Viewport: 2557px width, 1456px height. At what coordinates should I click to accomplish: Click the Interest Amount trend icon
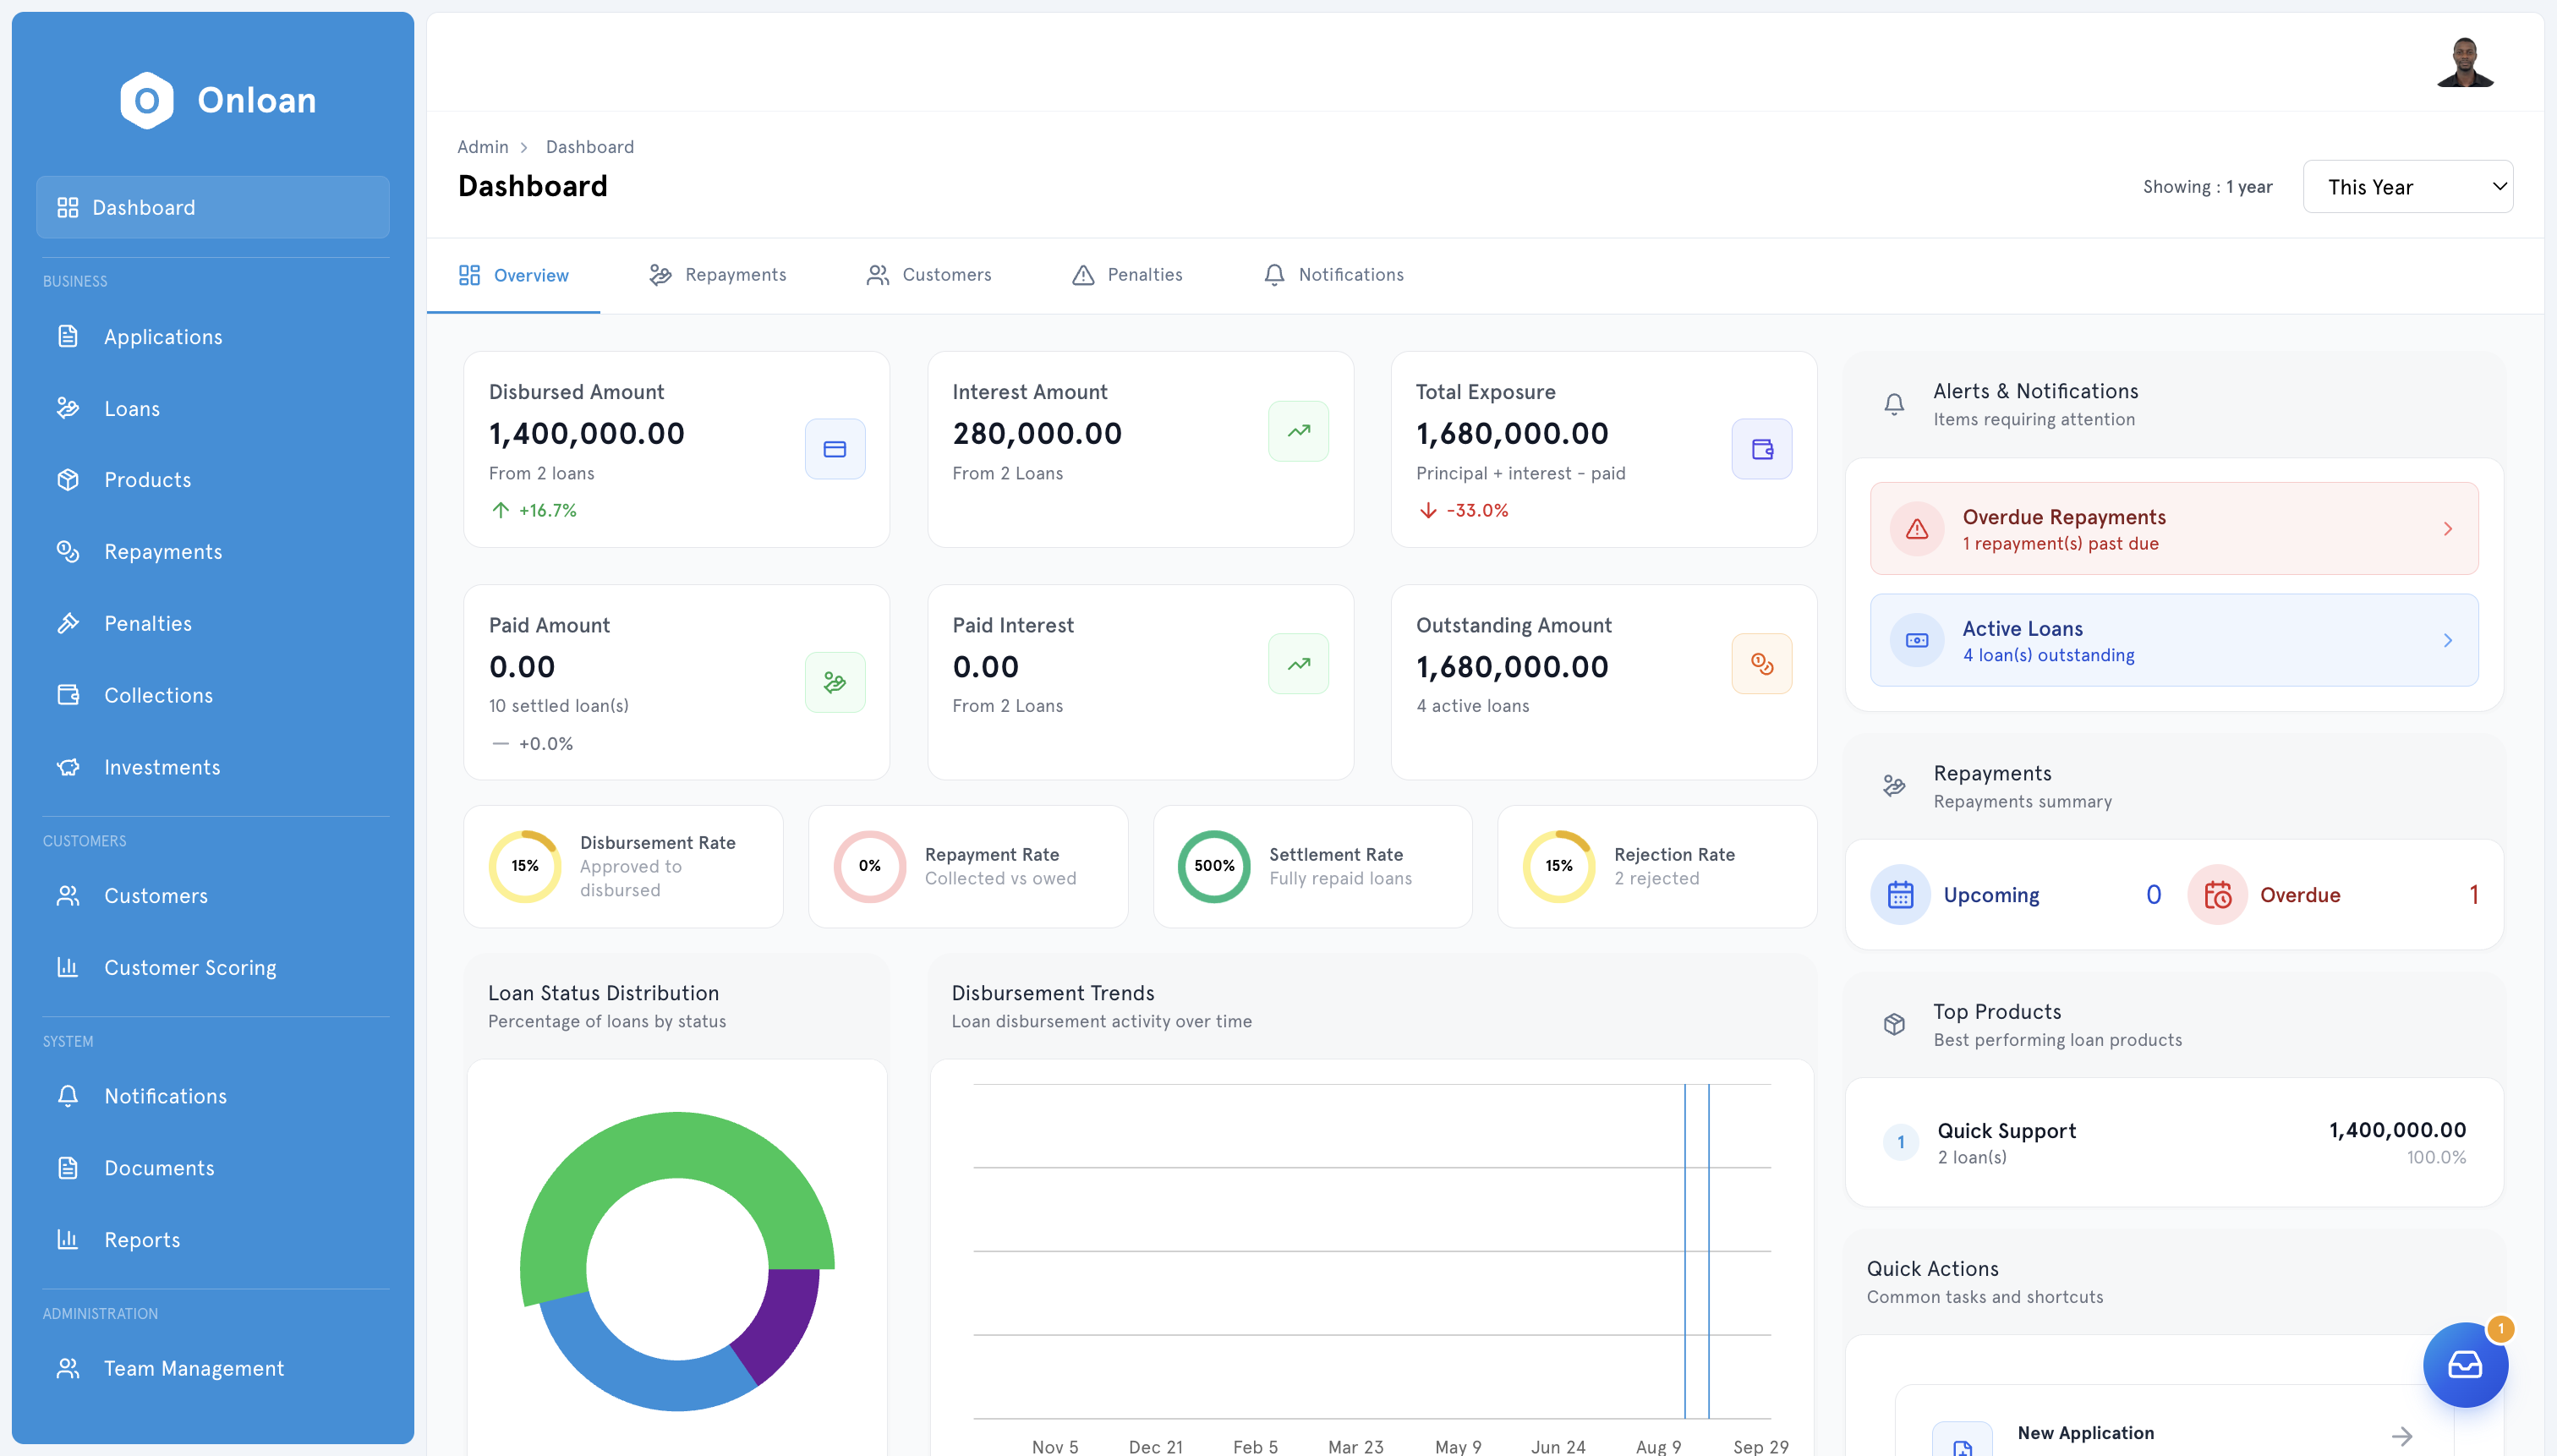click(x=1298, y=431)
